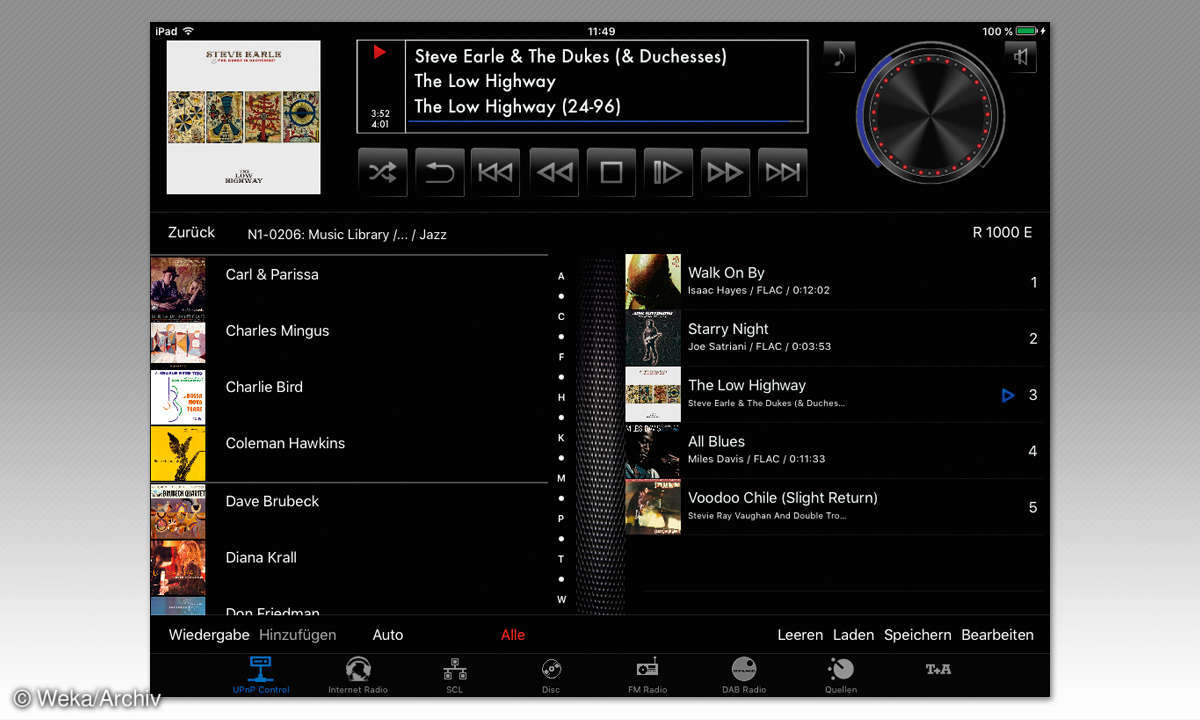The height and width of the screenshot is (720, 1200).
Task: Click the track progress bar
Action: pos(606,122)
